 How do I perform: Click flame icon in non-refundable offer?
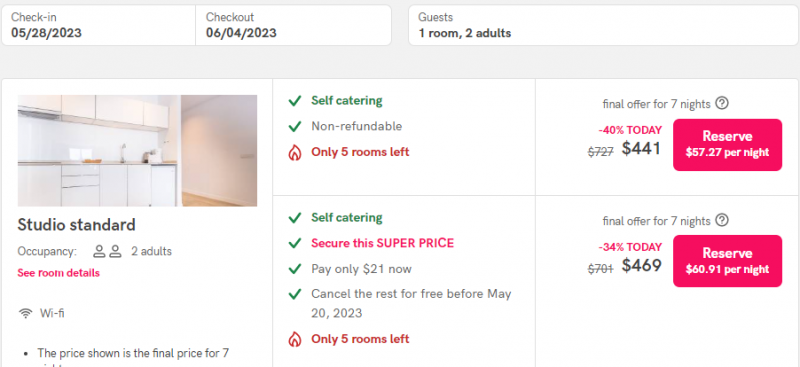coord(294,153)
